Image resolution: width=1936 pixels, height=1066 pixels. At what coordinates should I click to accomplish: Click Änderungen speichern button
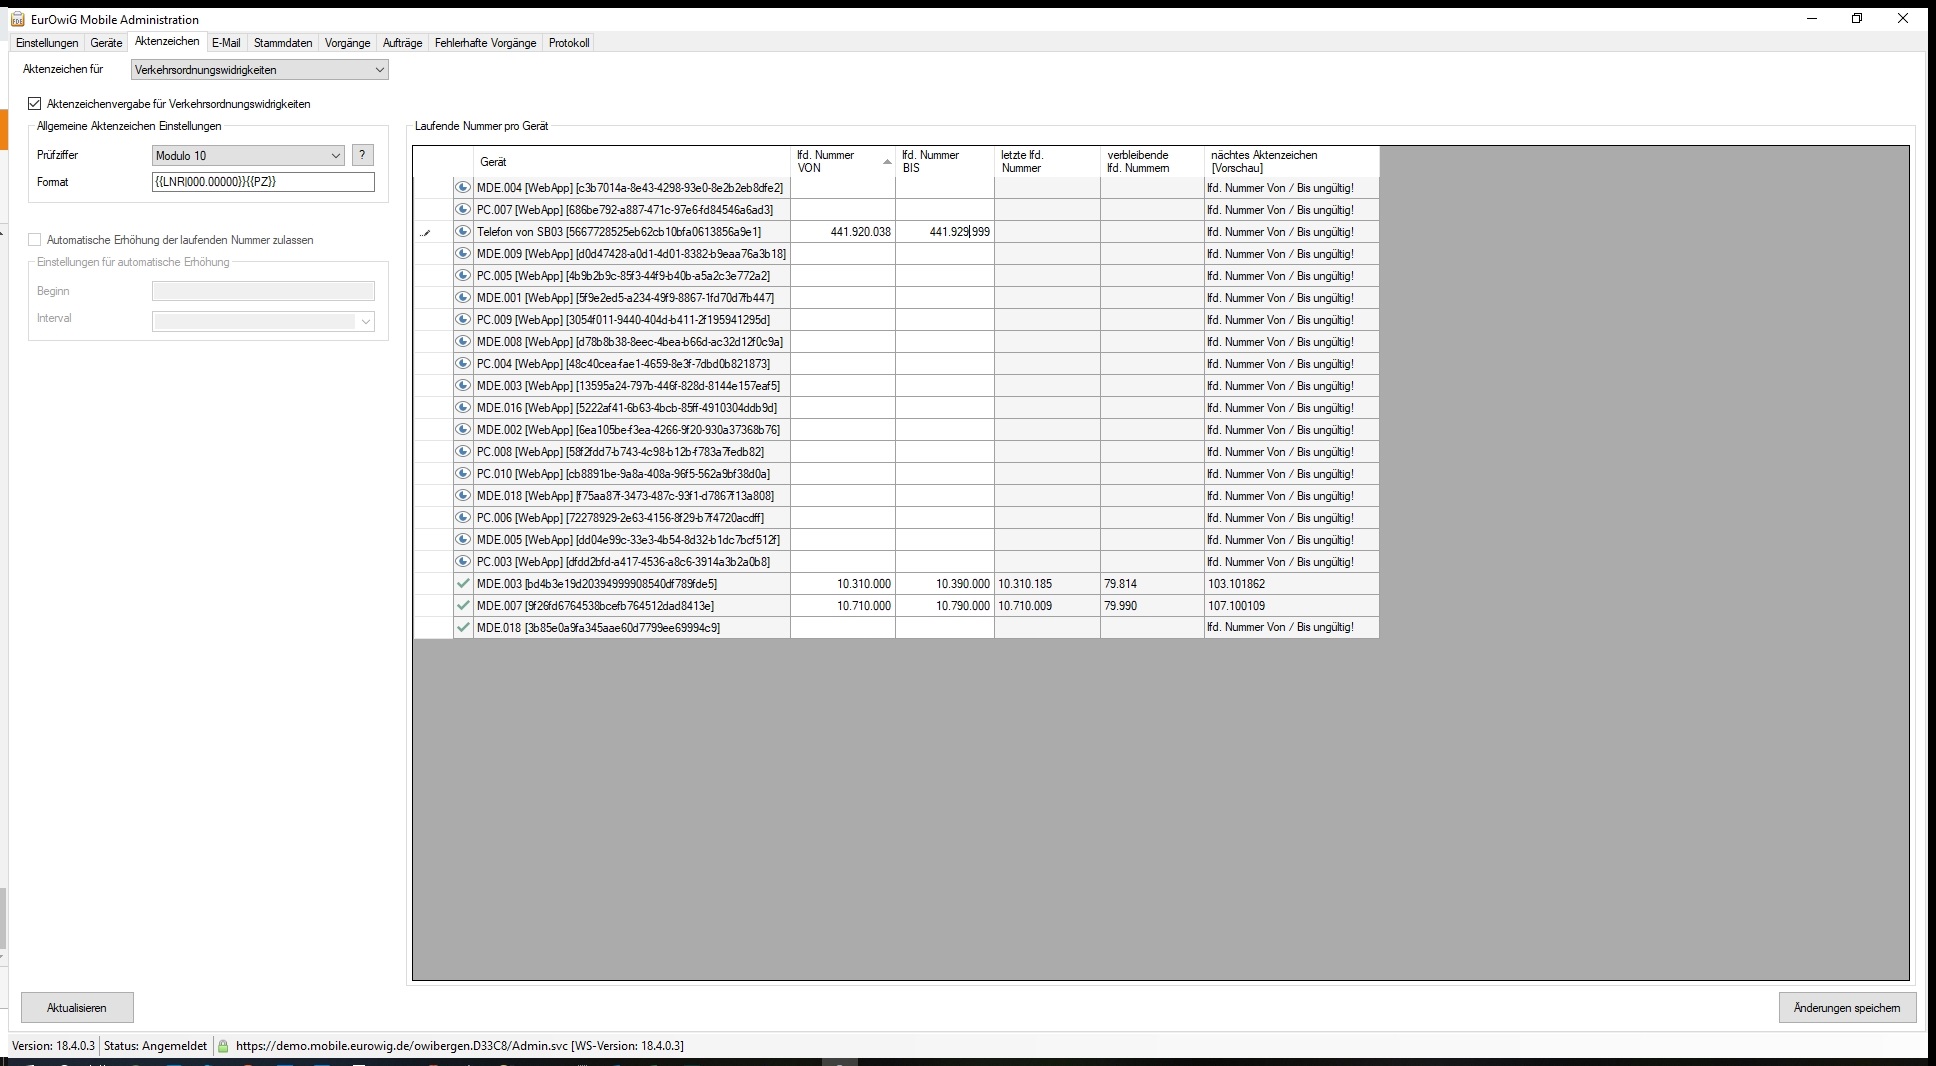(1846, 1008)
